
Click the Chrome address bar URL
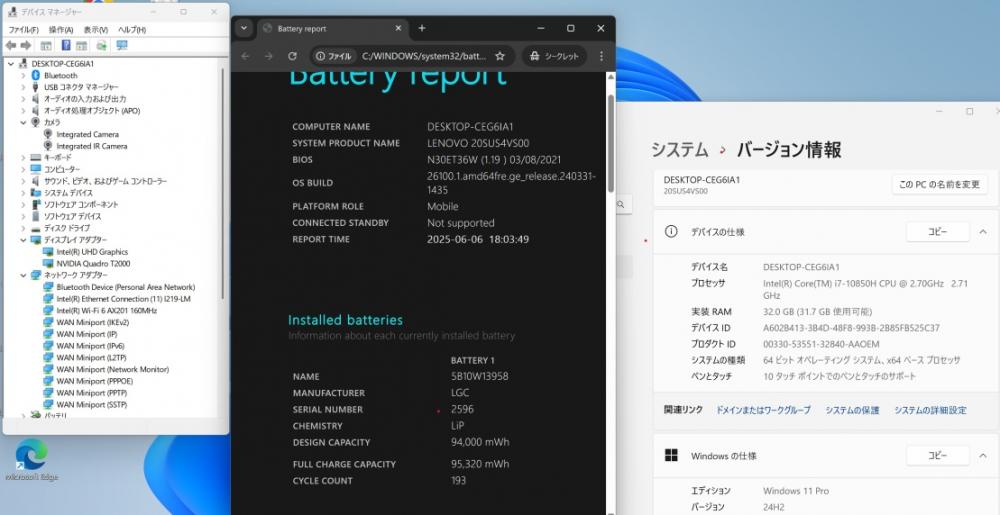pyautogui.click(x=423, y=56)
